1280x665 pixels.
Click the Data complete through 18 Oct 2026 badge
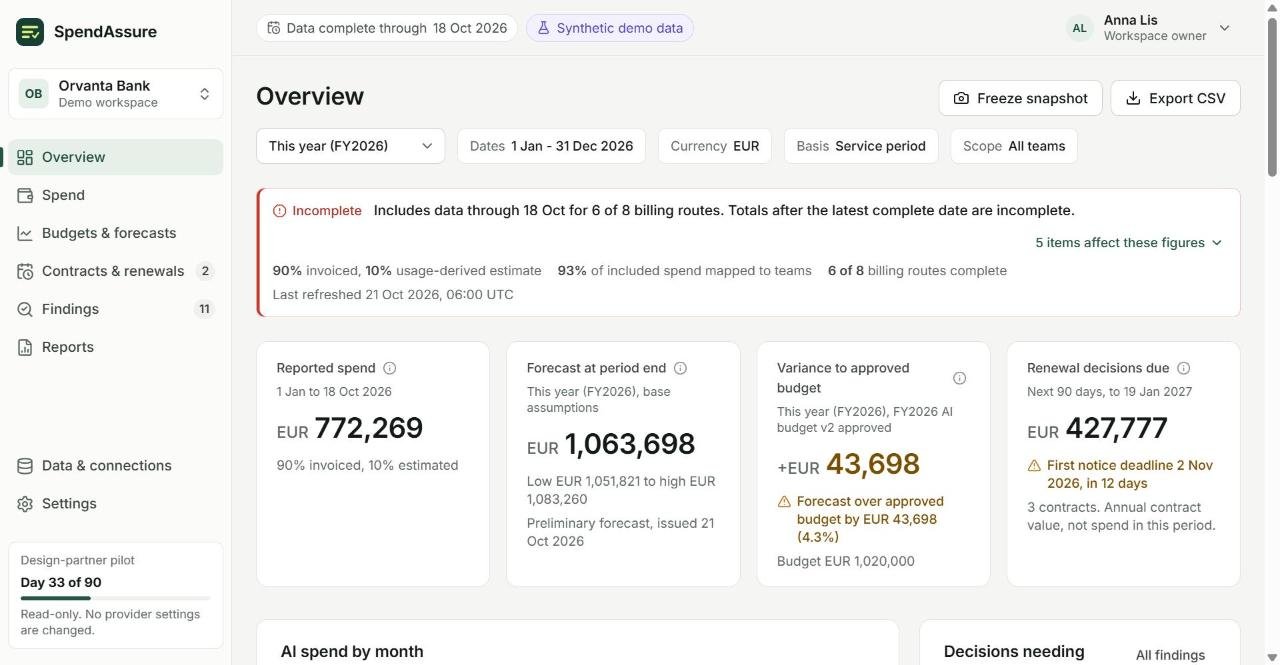pos(386,28)
